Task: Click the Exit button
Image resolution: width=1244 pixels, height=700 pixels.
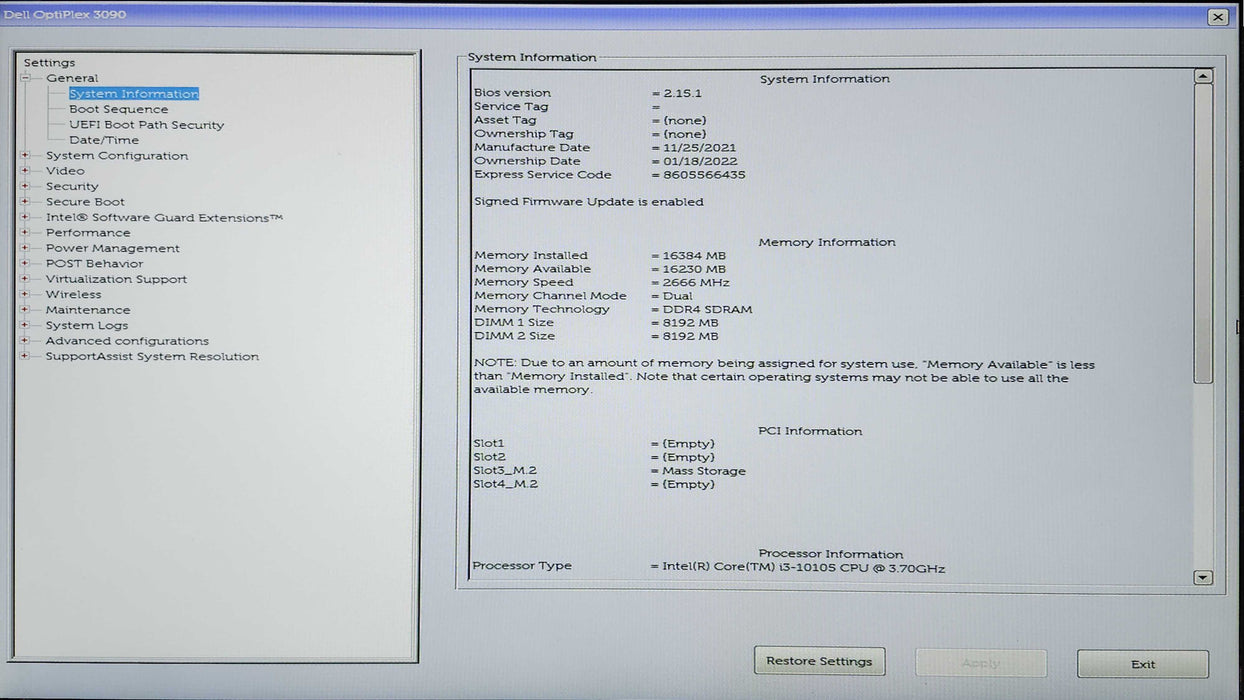Action: click(x=1143, y=664)
